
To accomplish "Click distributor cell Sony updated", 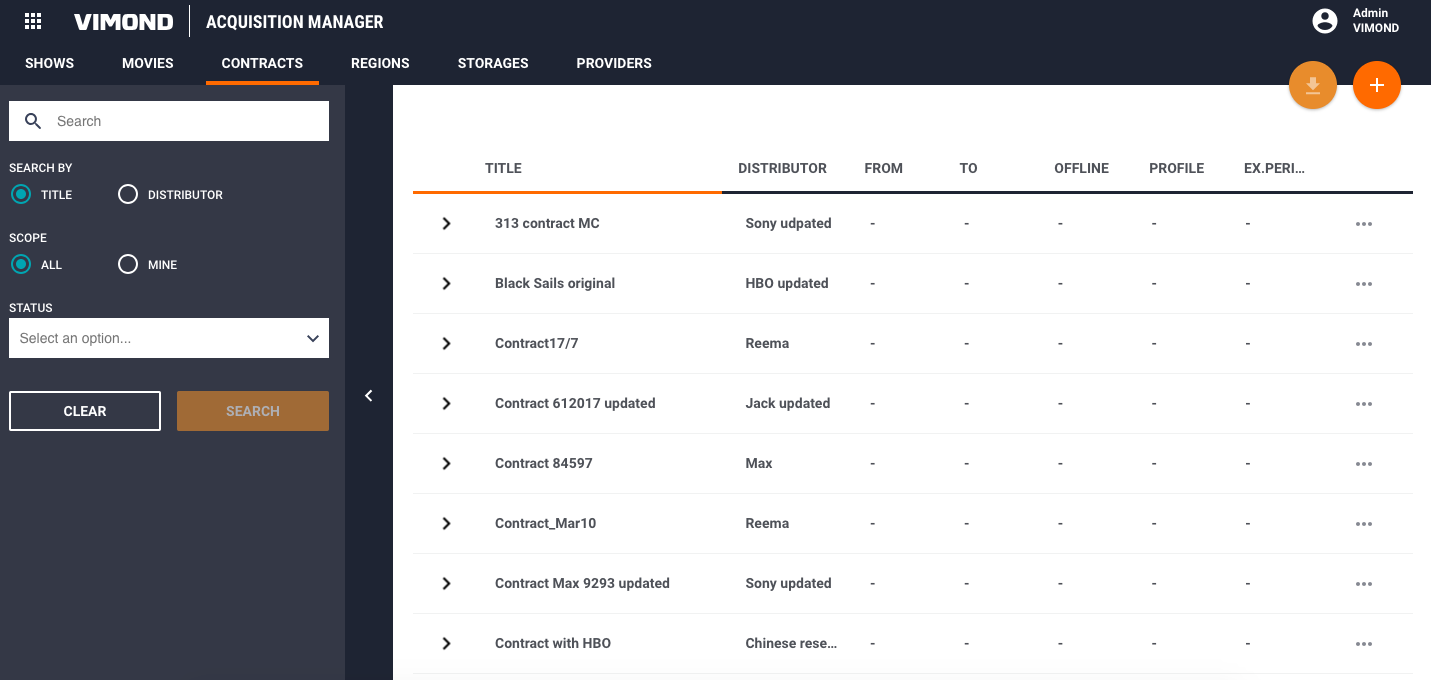I will [788, 583].
